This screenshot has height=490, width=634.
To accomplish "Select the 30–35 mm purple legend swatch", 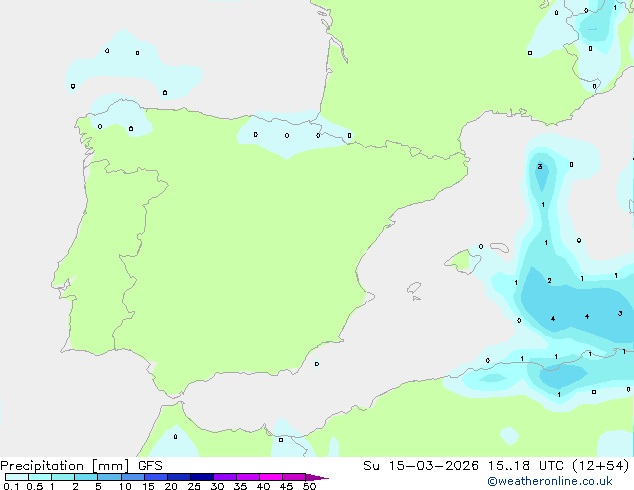I will point(225,477).
